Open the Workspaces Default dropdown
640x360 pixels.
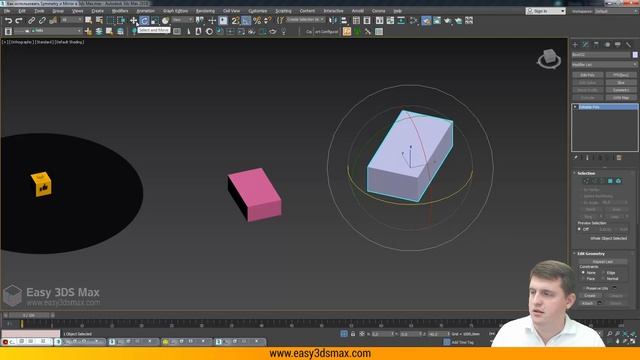coord(616,11)
